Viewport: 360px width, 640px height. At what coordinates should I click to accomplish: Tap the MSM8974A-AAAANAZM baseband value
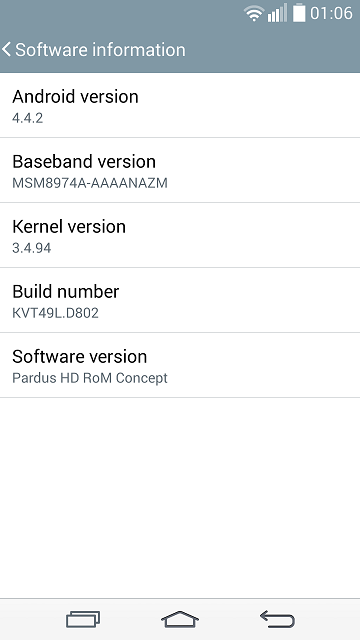click(90, 183)
